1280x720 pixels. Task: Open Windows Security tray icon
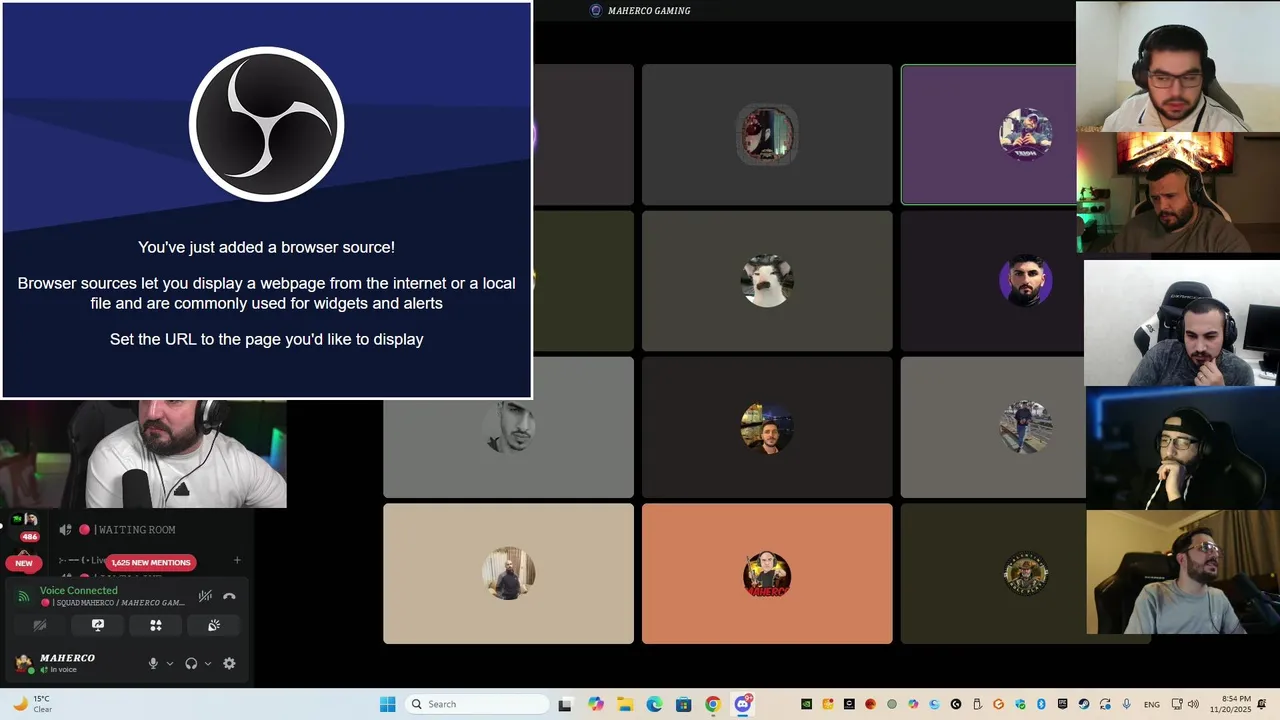pyautogui.click(x=1020, y=704)
